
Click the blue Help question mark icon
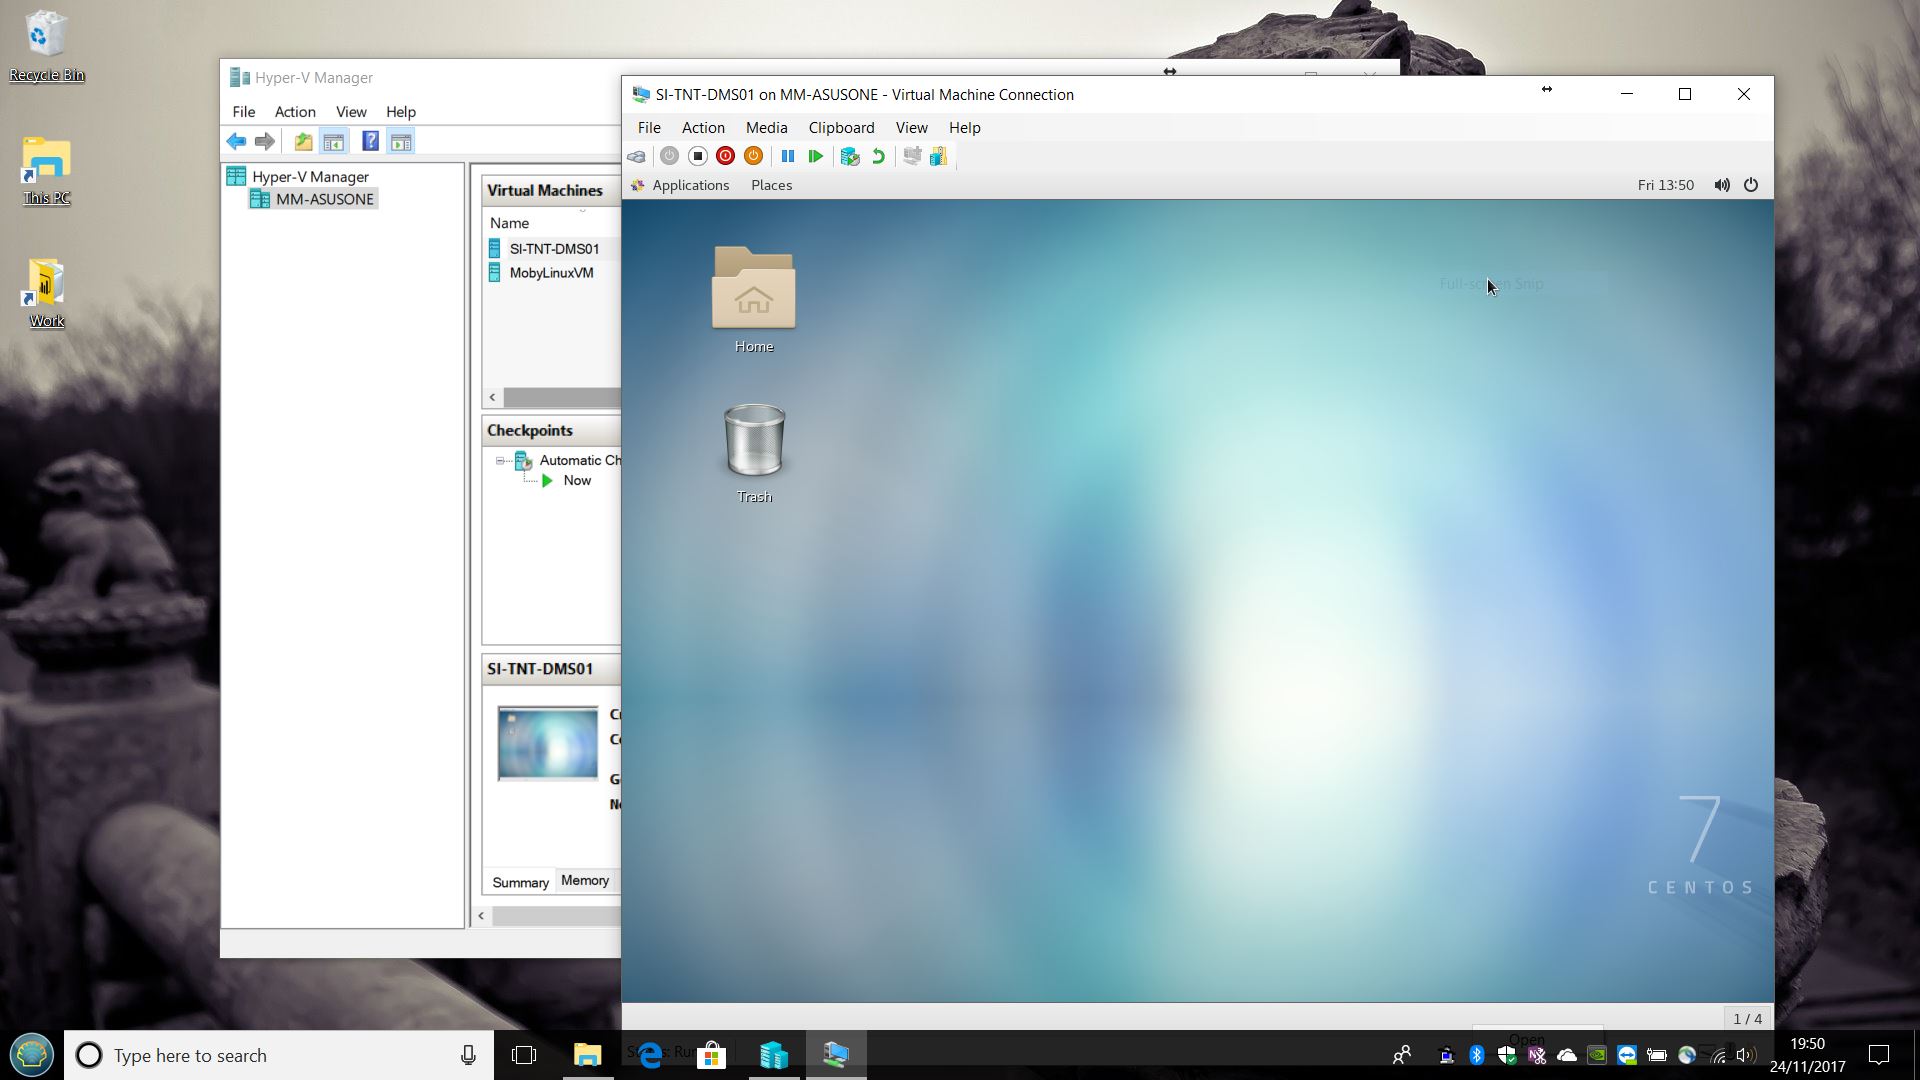coord(370,141)
